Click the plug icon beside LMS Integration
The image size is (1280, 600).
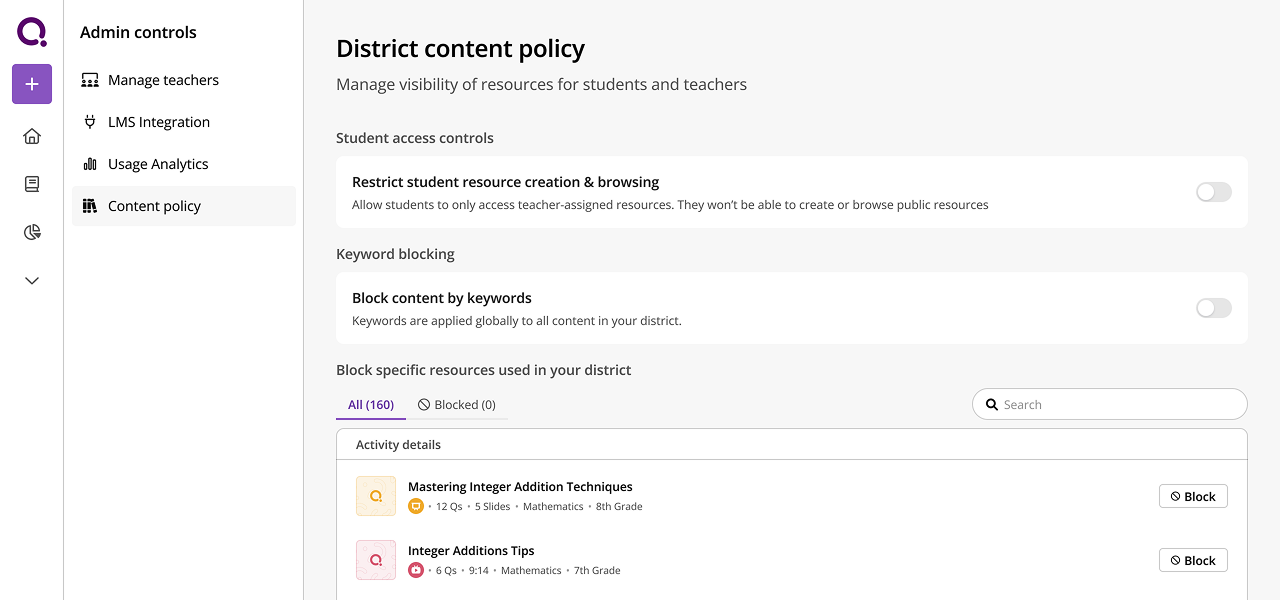(89, 122)
